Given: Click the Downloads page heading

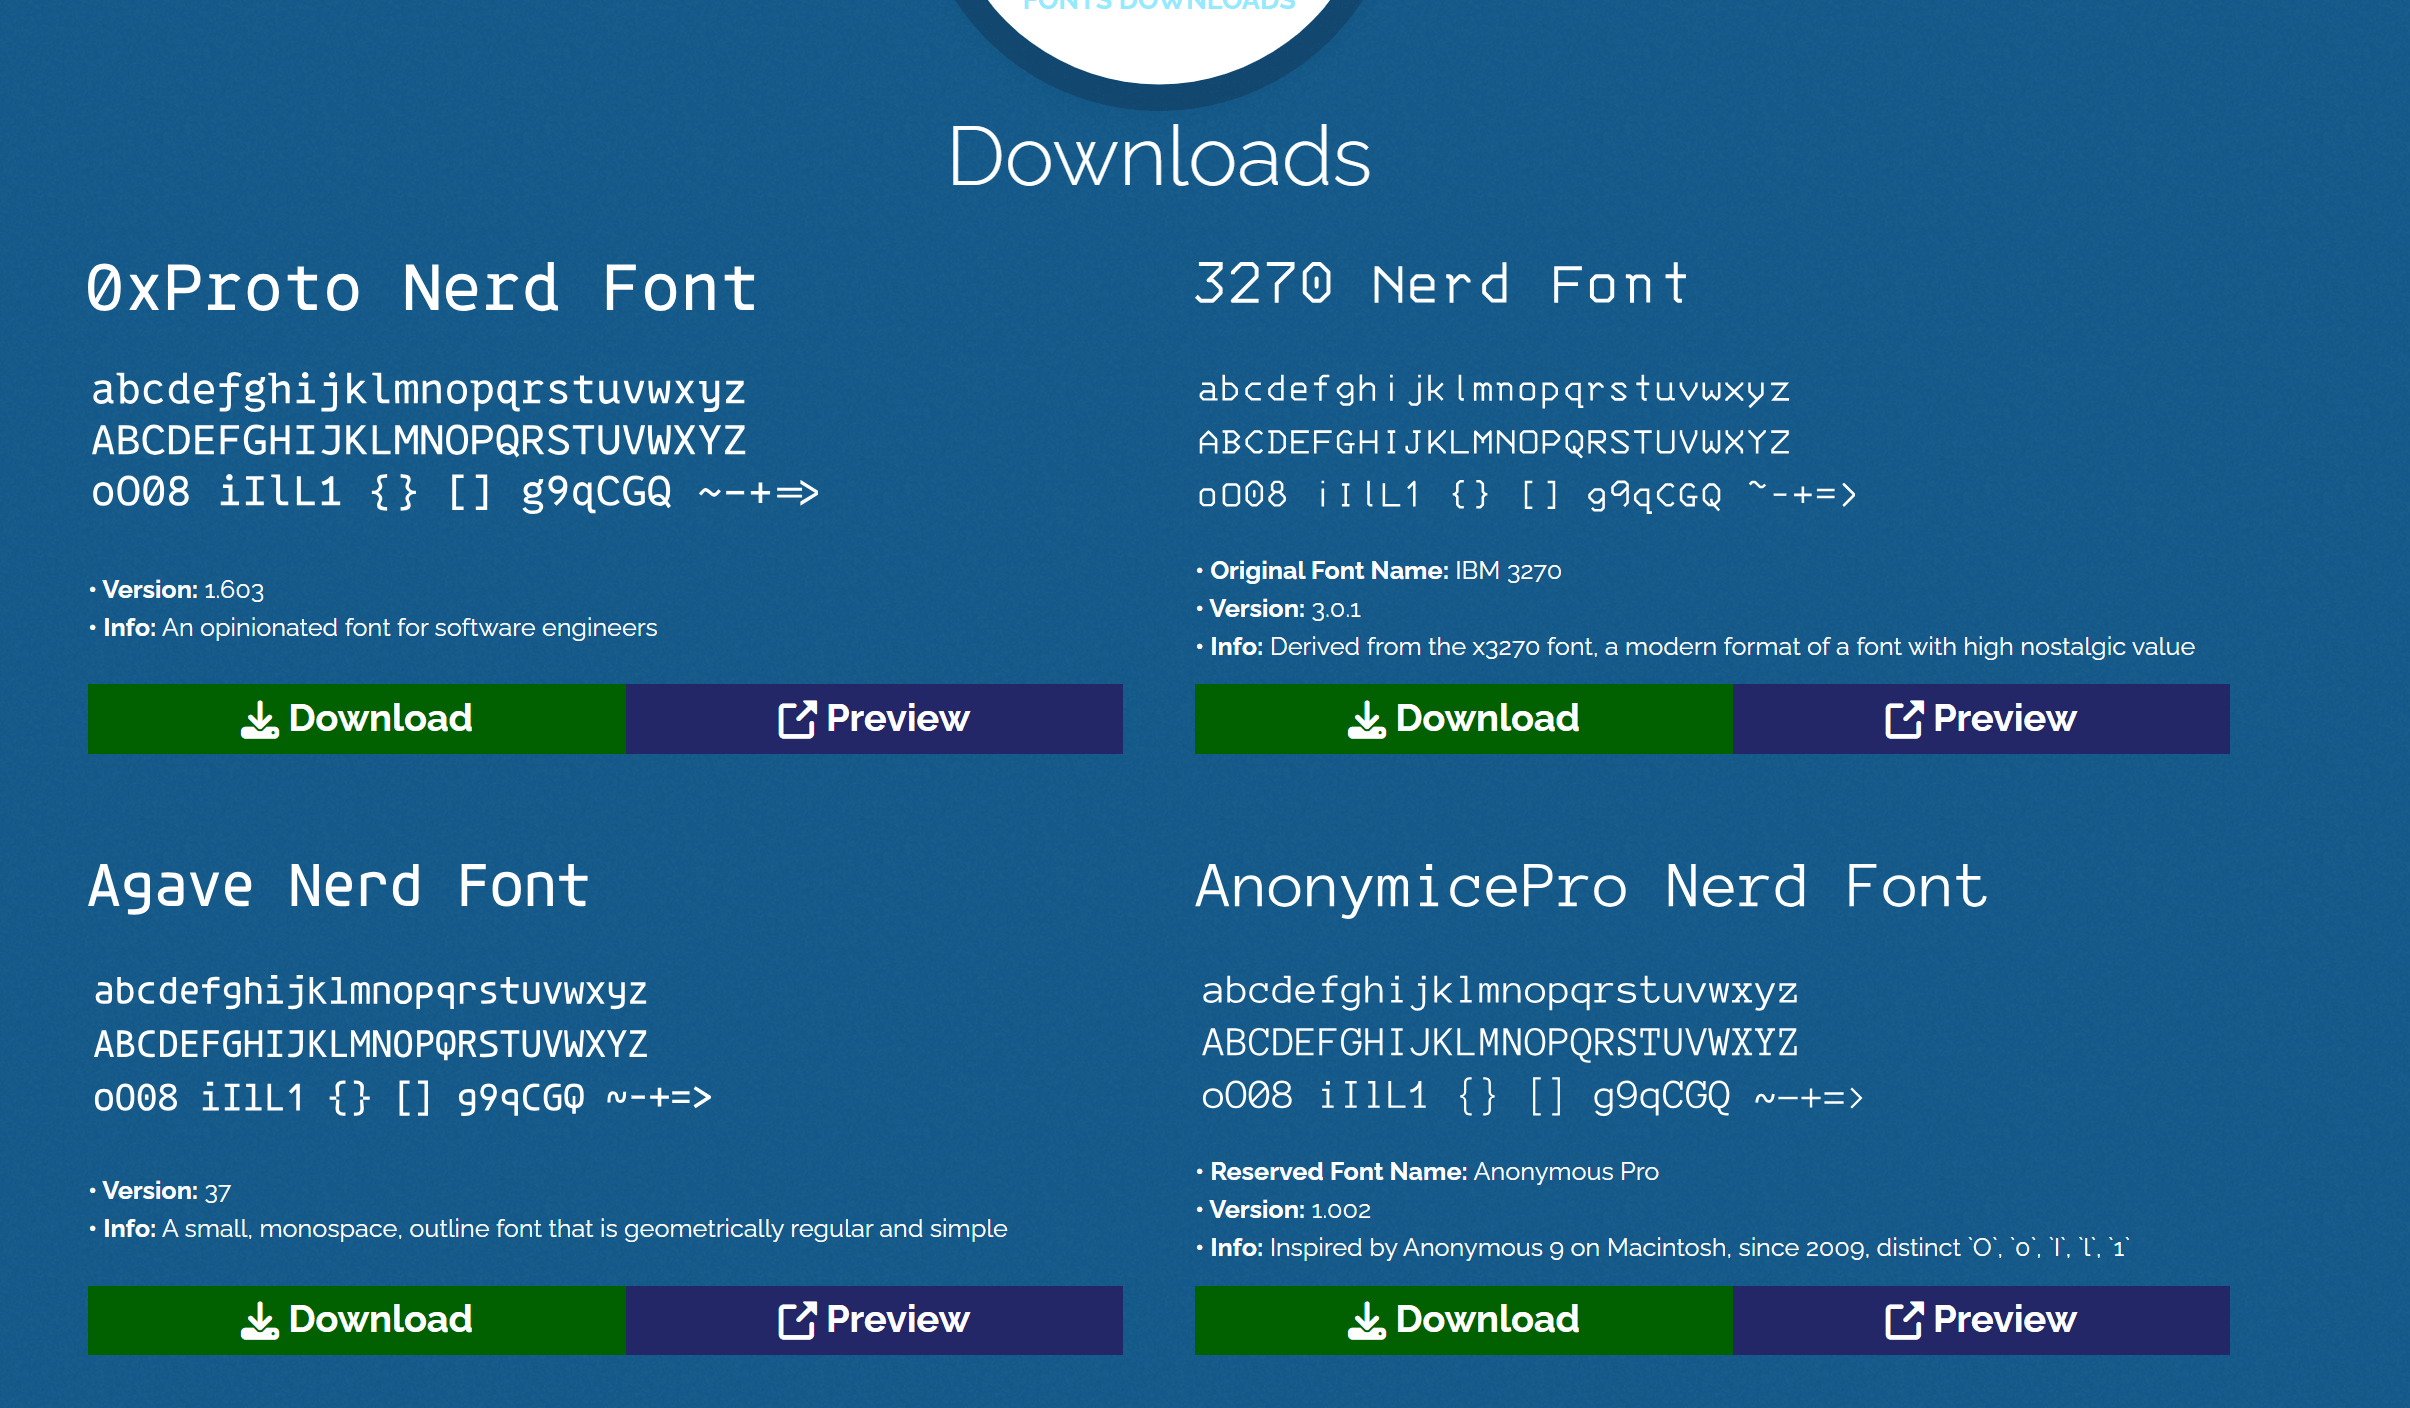Looking at the screenshot, I should tap(1159, 157).
